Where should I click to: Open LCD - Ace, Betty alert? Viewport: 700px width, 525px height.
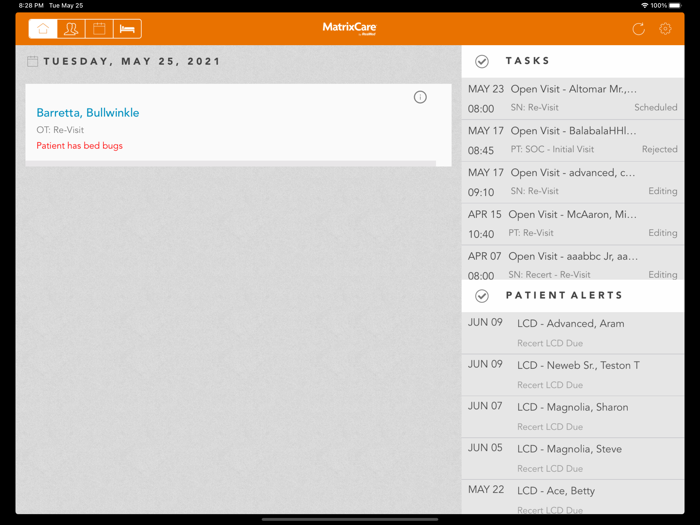click(x=573, y=497)
